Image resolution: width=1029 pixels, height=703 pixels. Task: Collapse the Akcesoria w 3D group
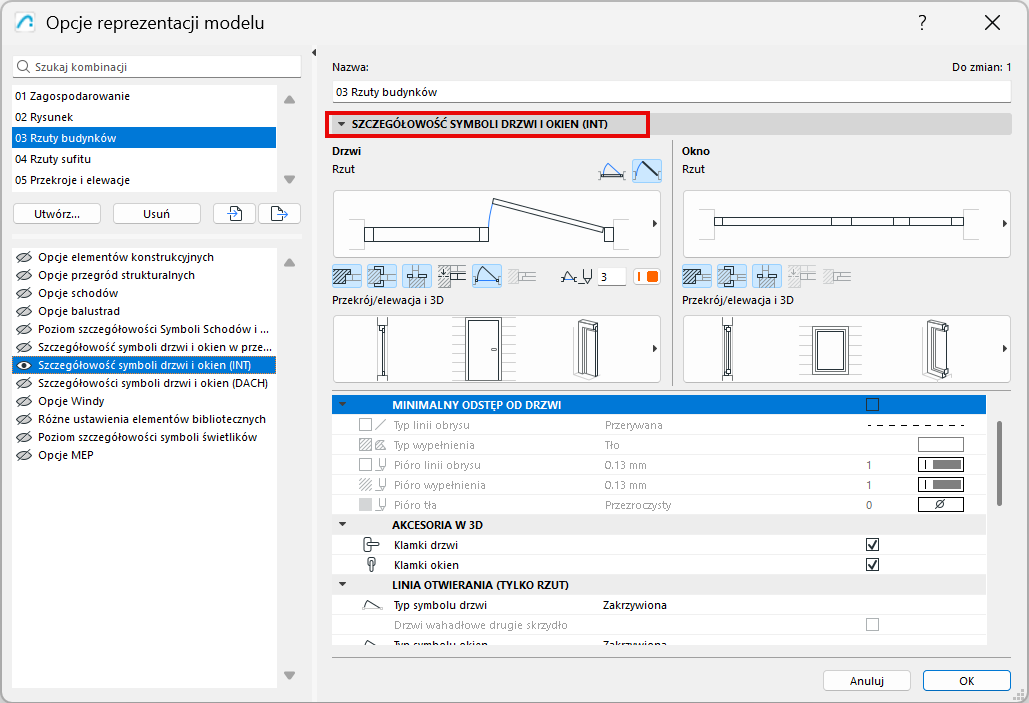click(343, 525)
